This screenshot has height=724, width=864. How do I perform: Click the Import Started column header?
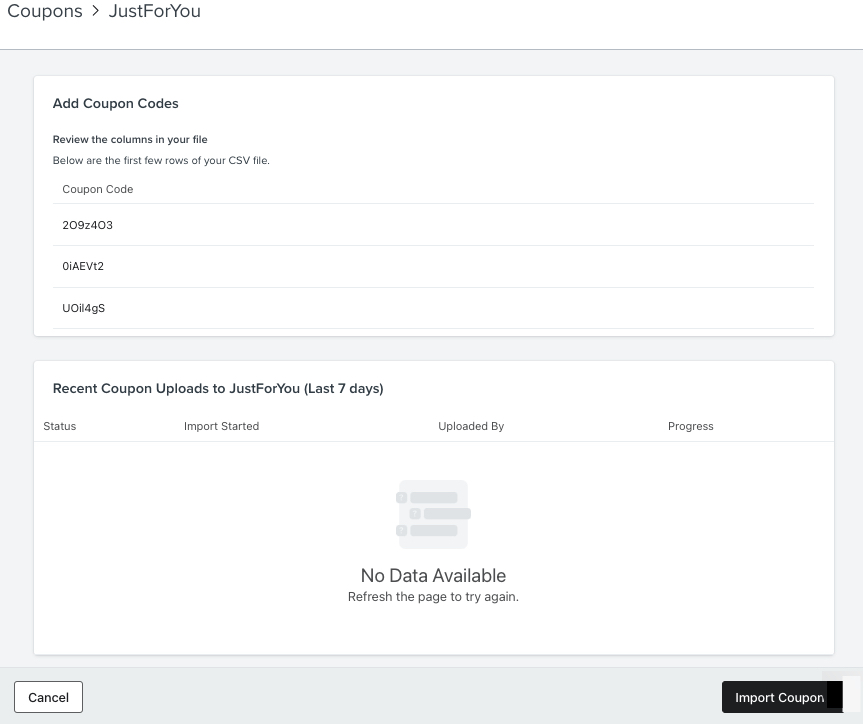click(x=221, y=426)
